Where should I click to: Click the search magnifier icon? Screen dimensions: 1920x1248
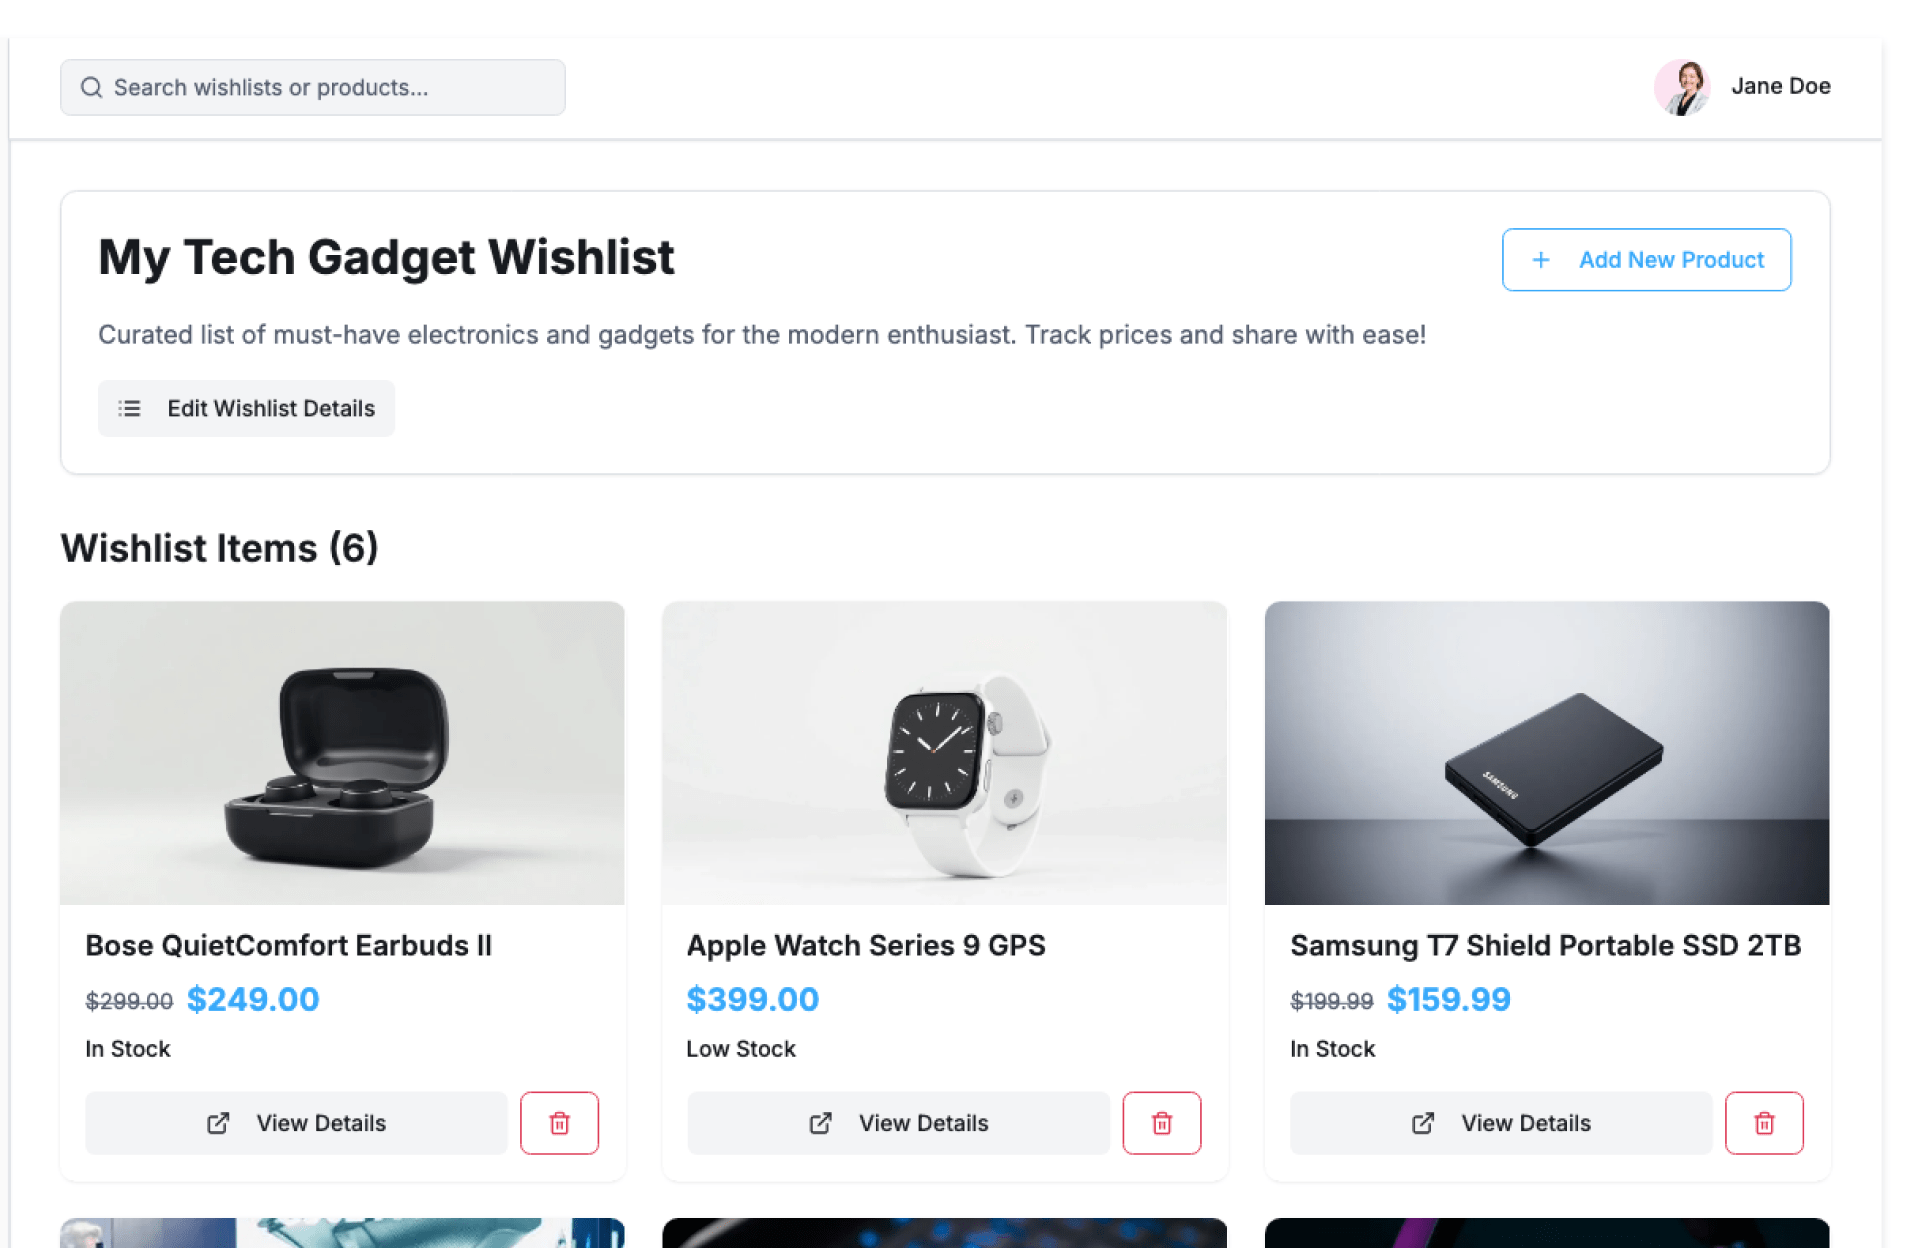pyautogui.click(x=91, y=88)
